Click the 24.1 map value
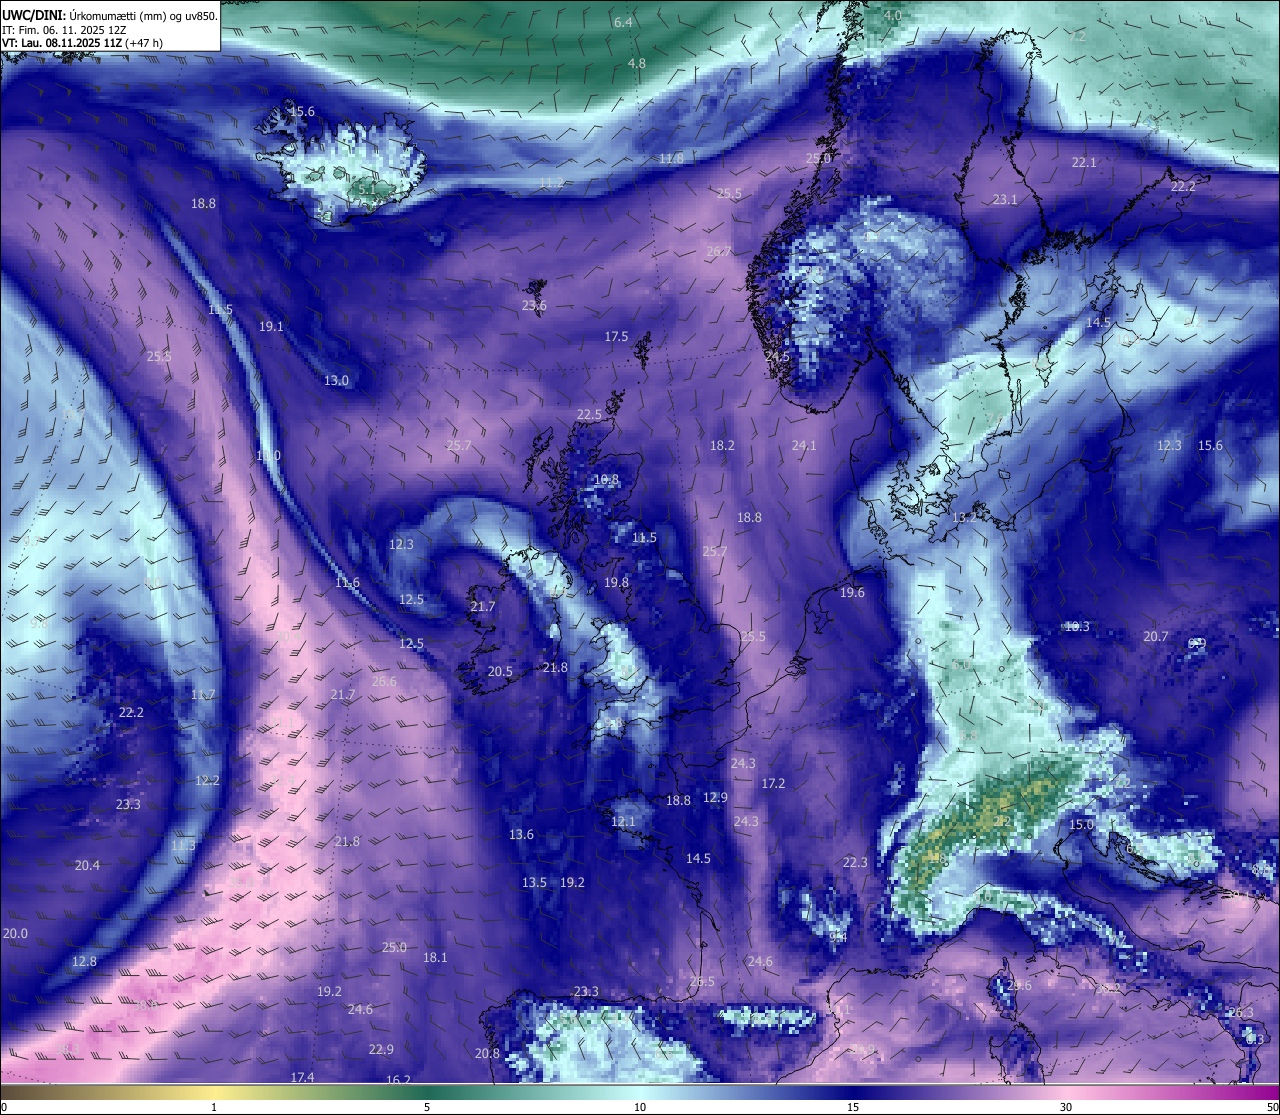The image size is (1280, 1115). tap(804, 445)
